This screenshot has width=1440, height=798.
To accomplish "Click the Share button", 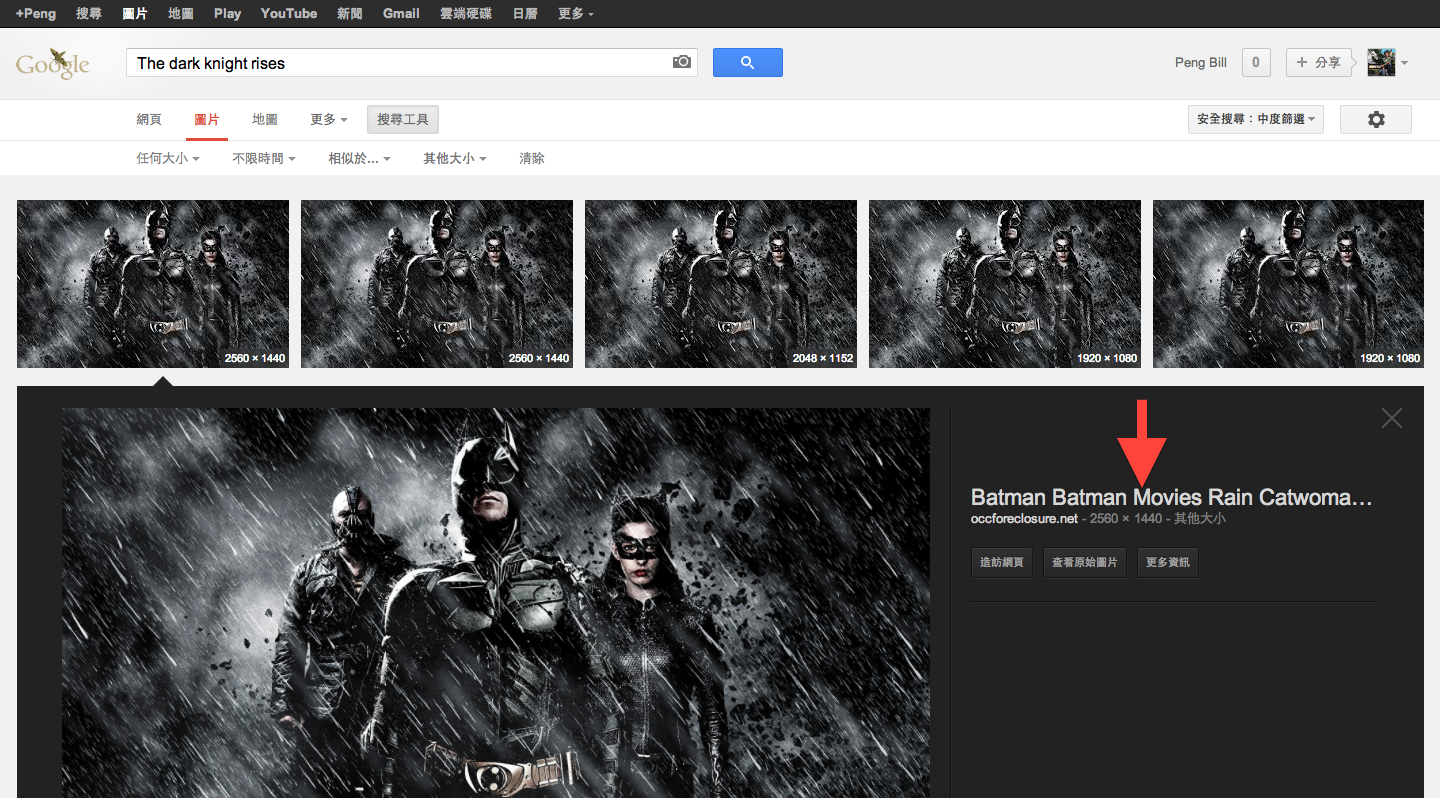I will pyautogui.click(x=1318, y=62).
